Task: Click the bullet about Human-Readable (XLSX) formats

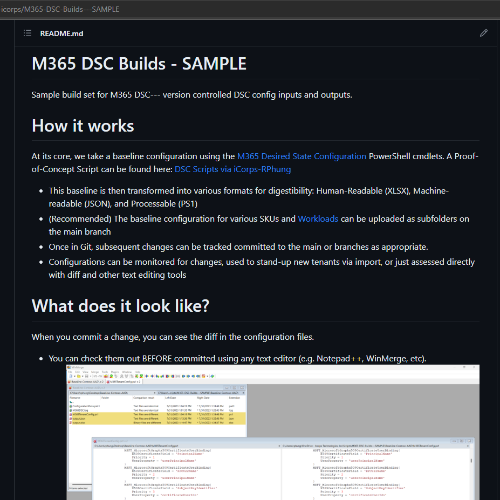Action: [249, 197]
